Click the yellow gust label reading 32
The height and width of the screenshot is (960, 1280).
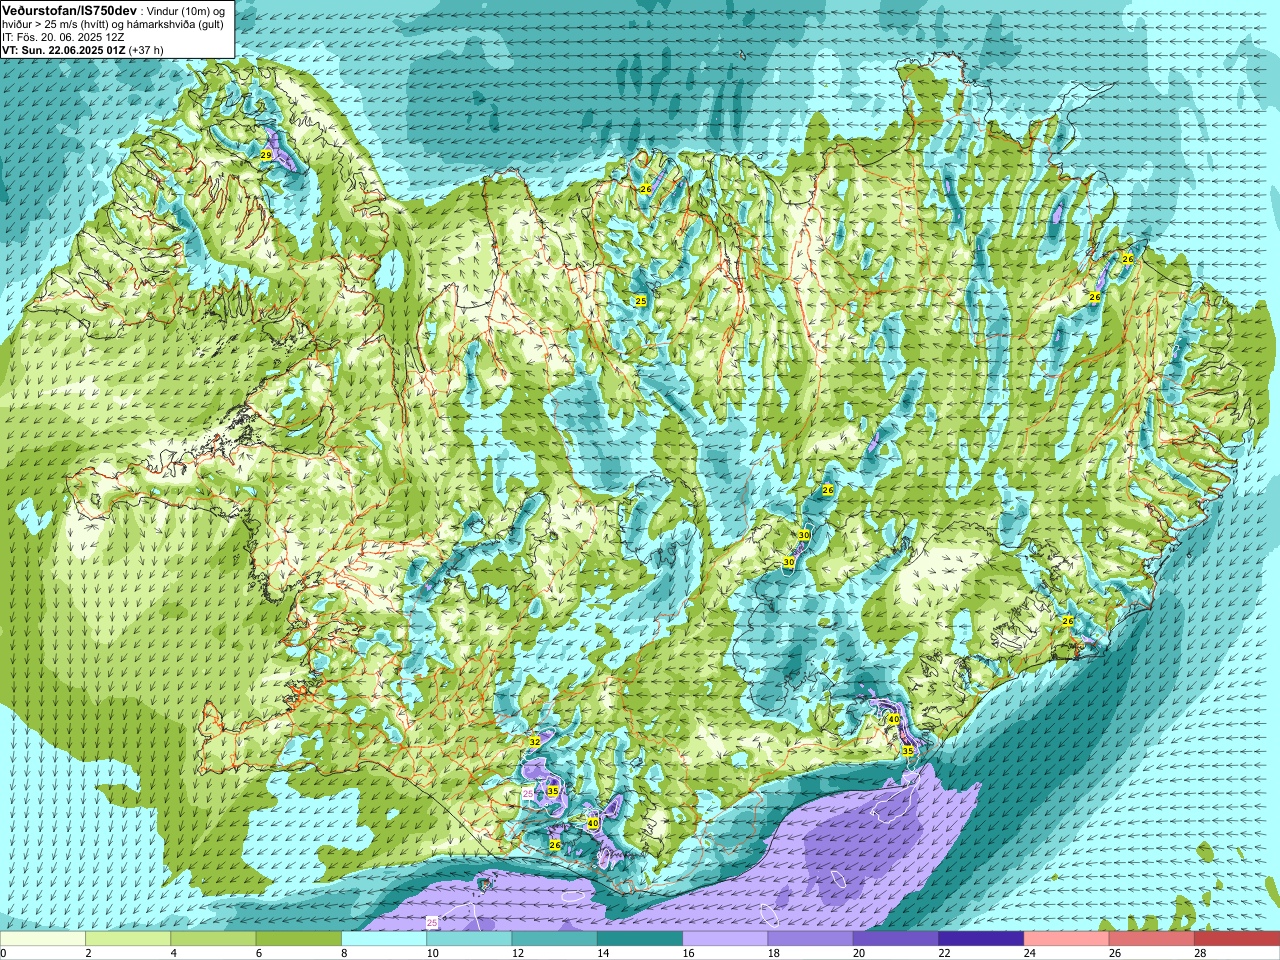pos(534,741)
